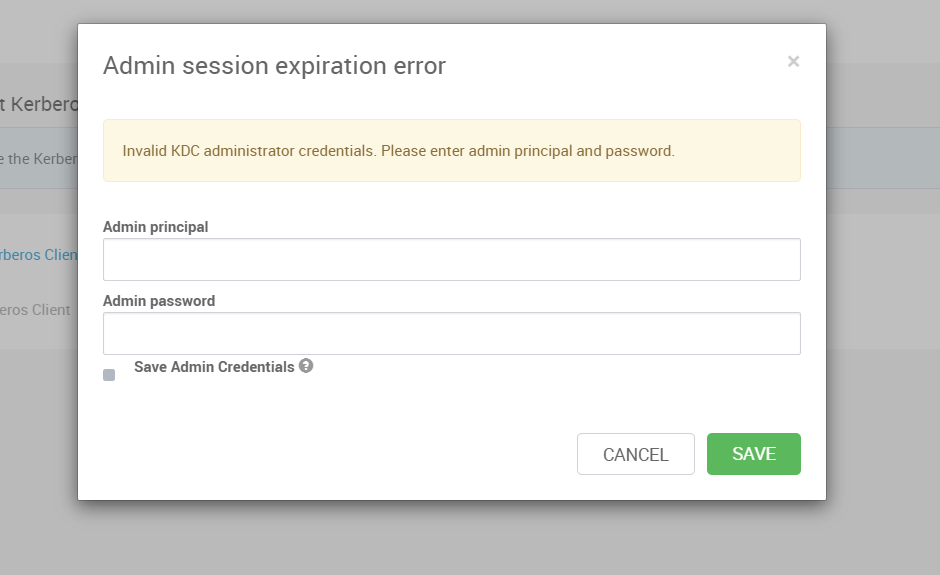
Task: Click the Save Admin Credentials label text
Action: point(214,367)
